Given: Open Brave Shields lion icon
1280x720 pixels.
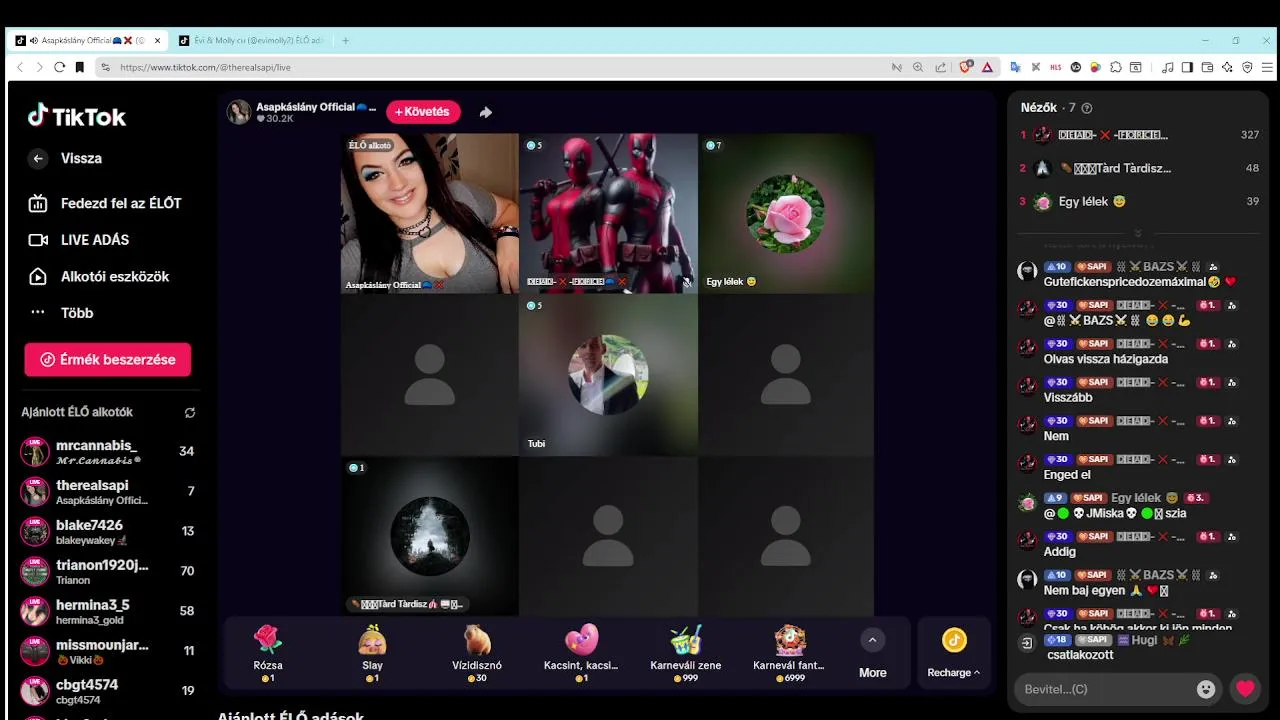Looking at the screenshot, I should [x=965, y=67].
